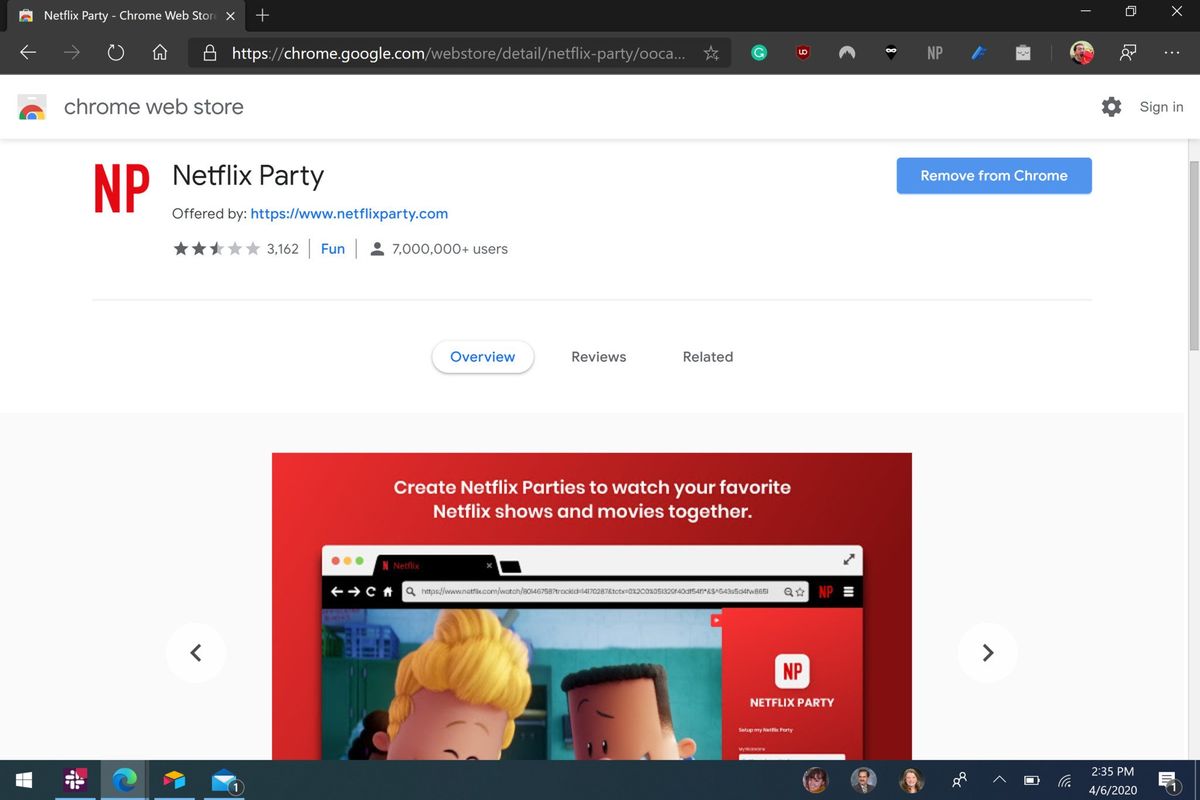Open the Related tab
The image size is (1200, 800).
[707, 356]
